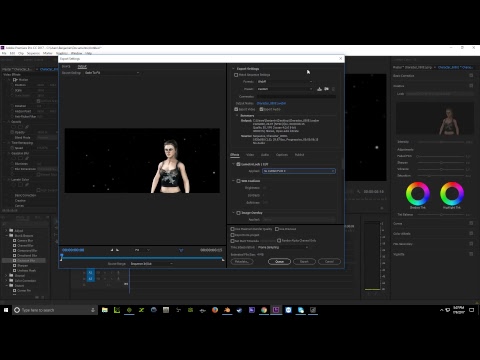Enable Render Alpha Channel Only checkbox

click(x=279, y=241)
